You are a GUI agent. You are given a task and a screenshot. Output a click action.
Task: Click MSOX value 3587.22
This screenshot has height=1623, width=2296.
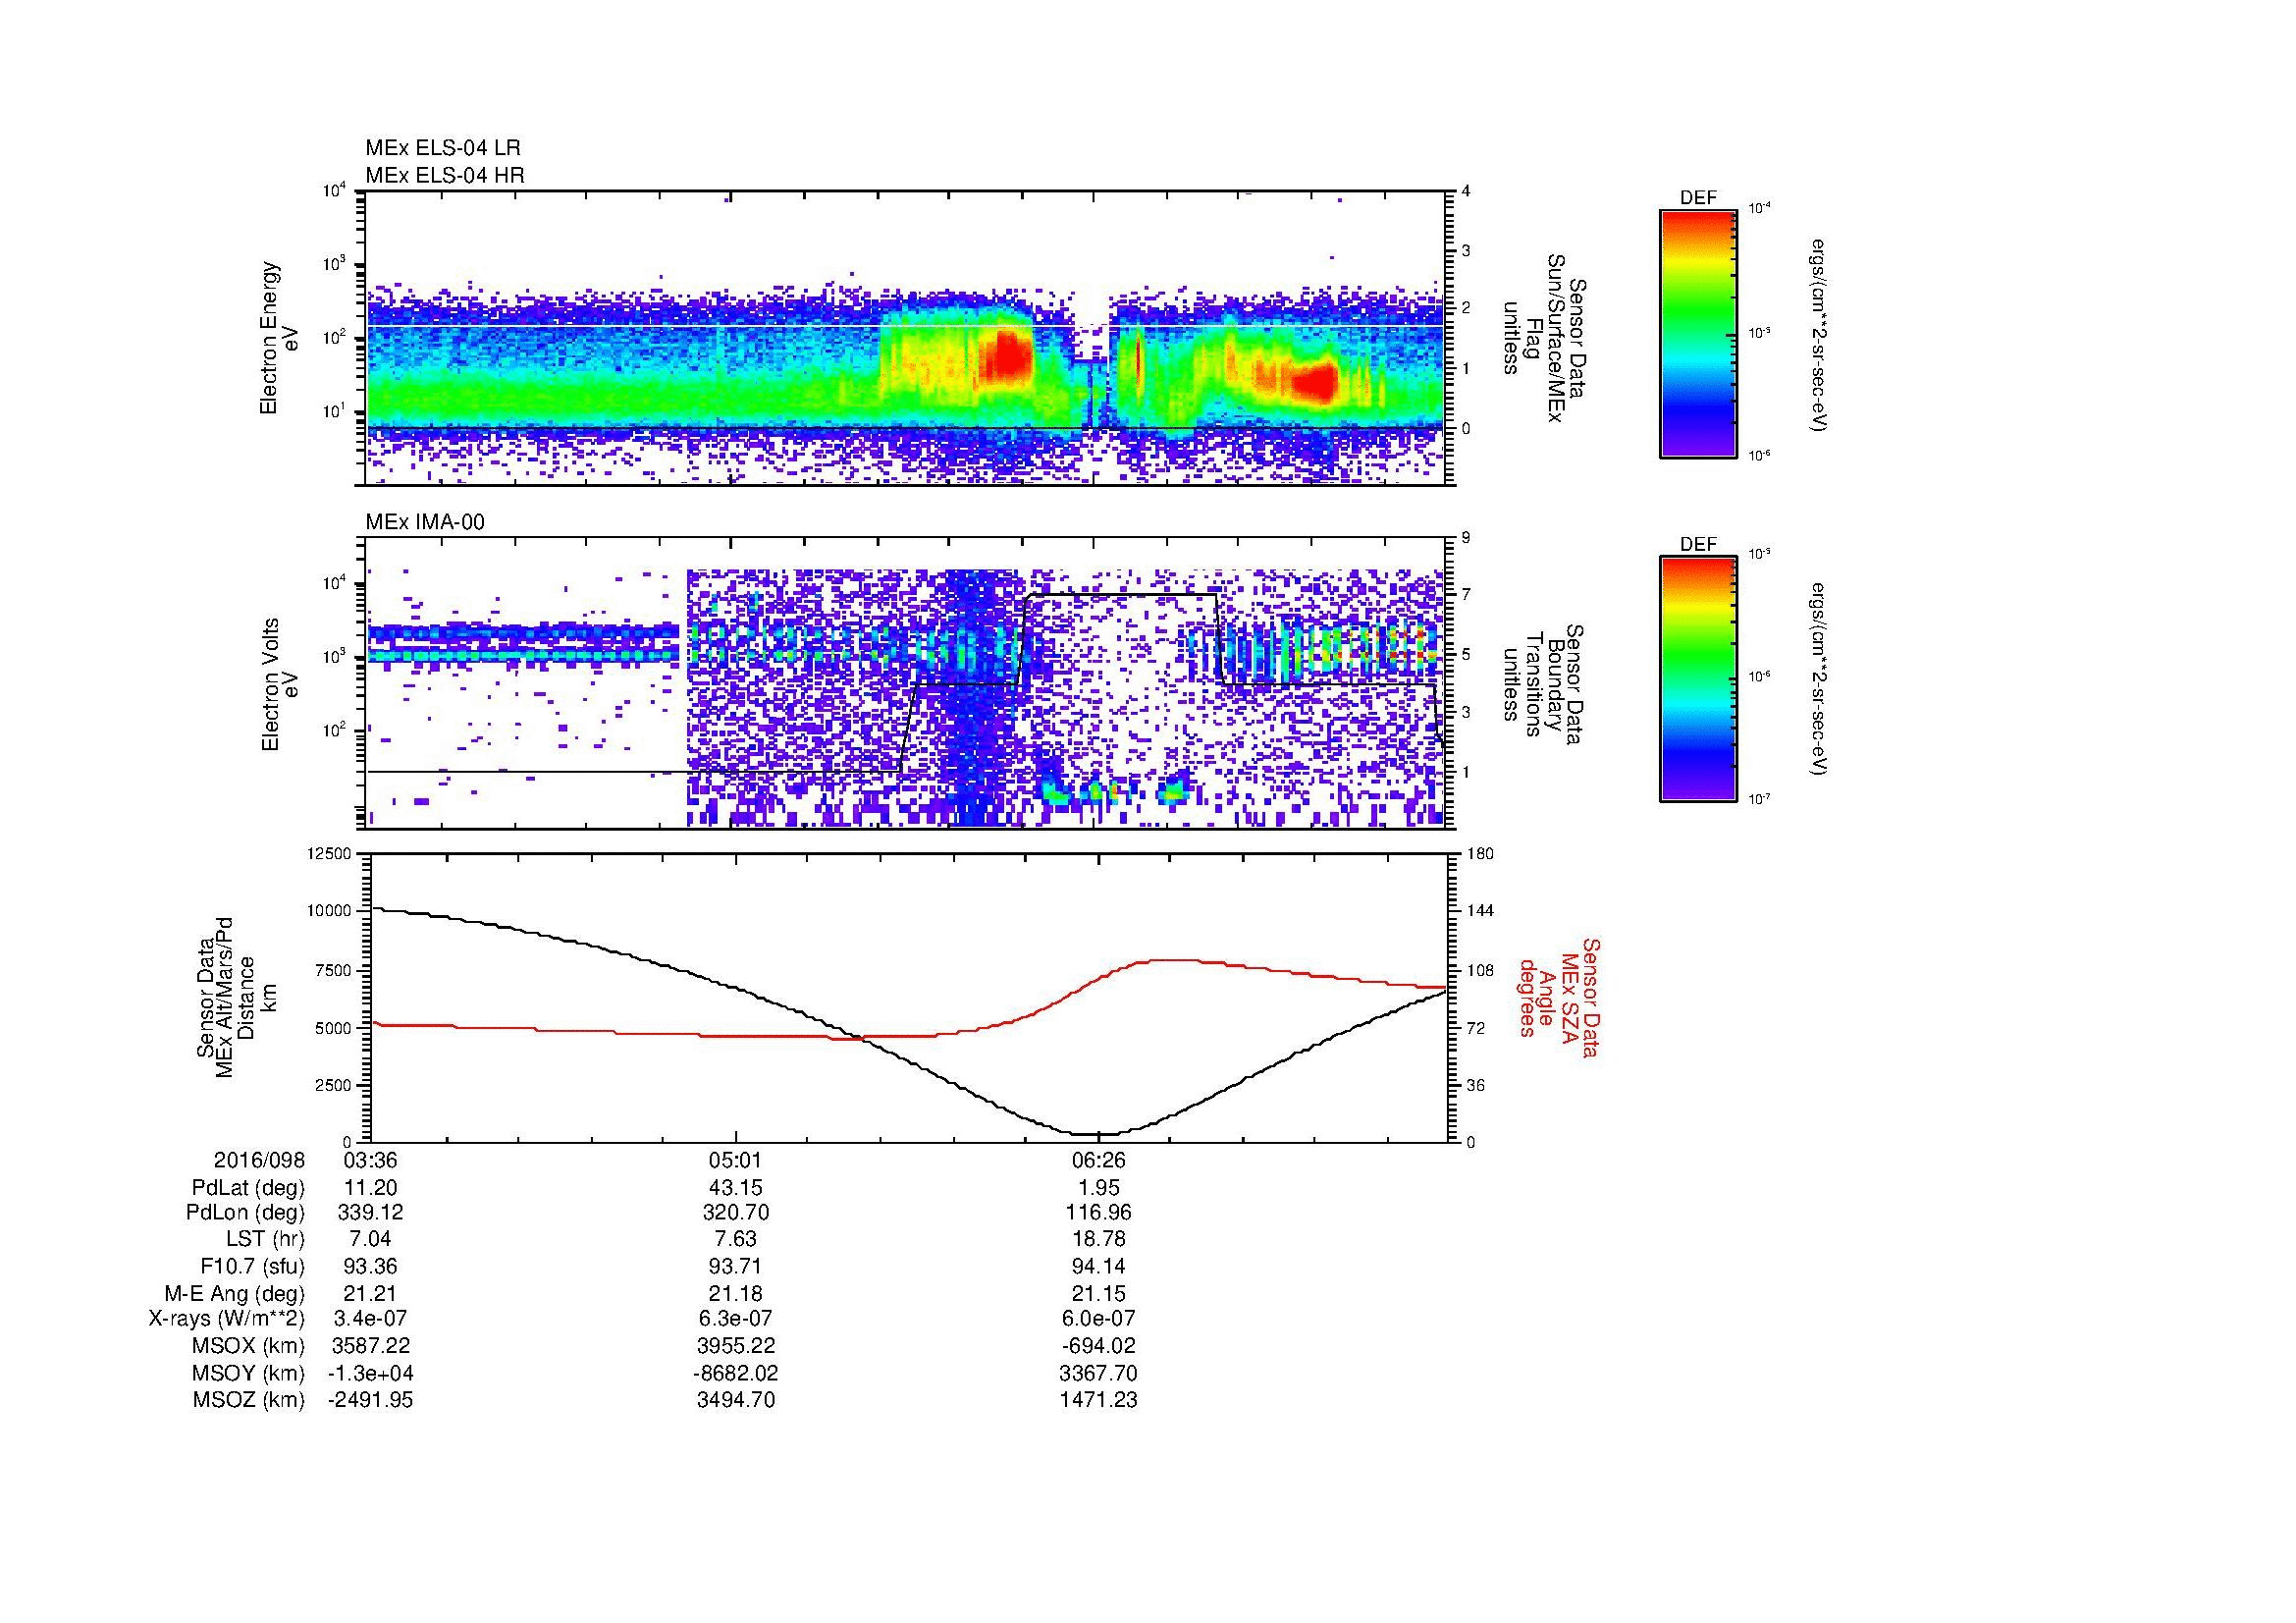[371, 1346]
